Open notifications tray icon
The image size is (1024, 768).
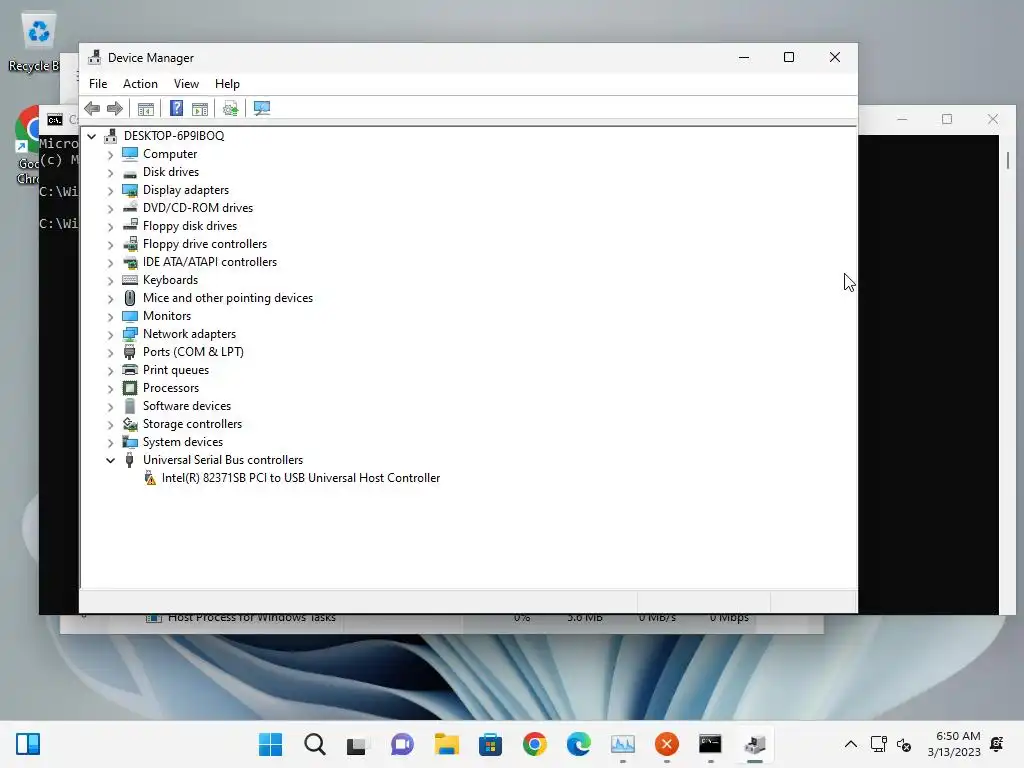(997, 744)
